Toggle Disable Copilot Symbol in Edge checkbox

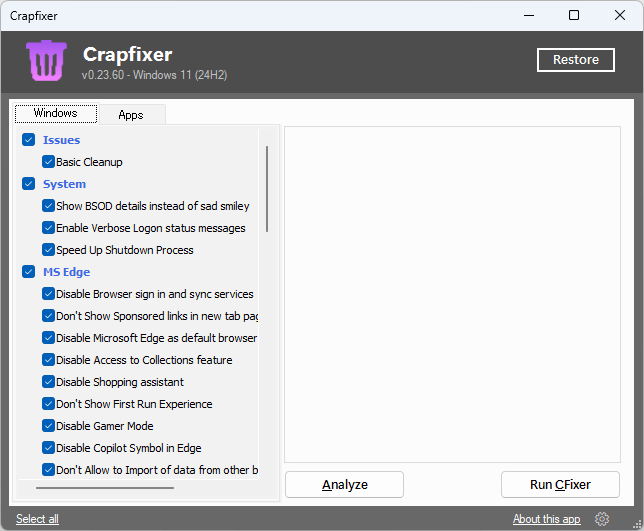[48, 448]
